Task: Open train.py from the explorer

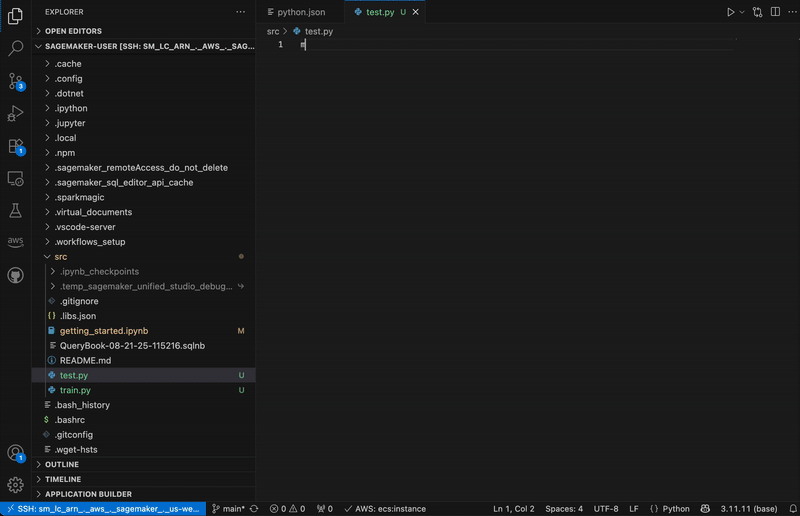Action: coord(75,390)
